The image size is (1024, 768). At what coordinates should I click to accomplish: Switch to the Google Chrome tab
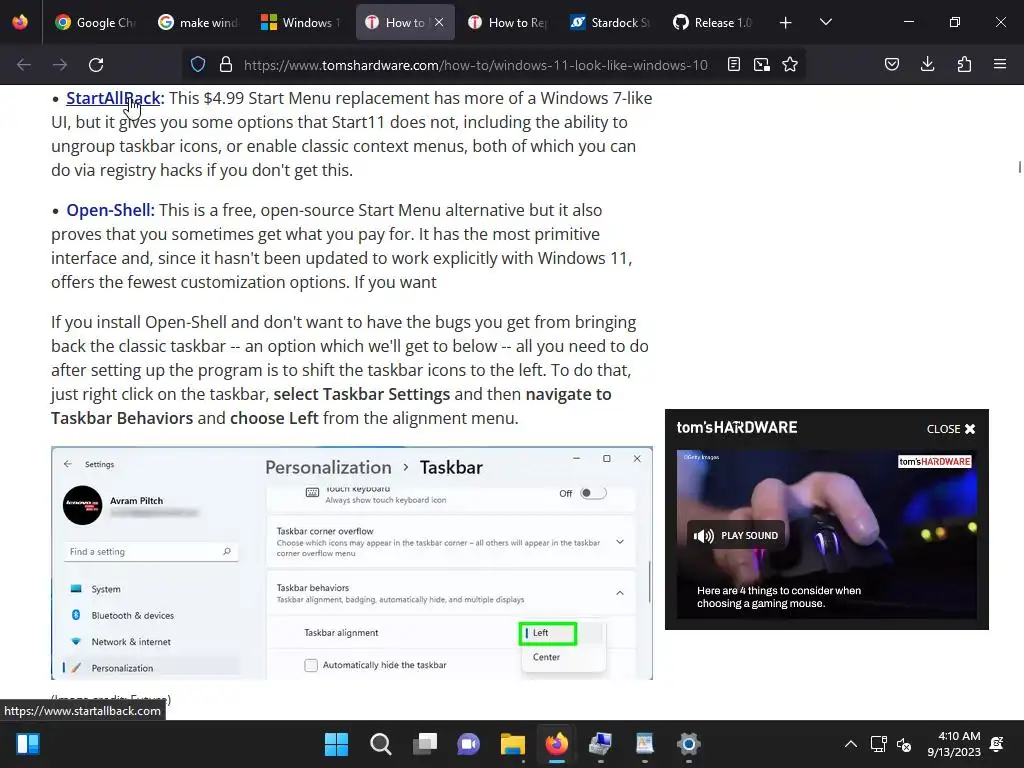click(x=95, y=22)
